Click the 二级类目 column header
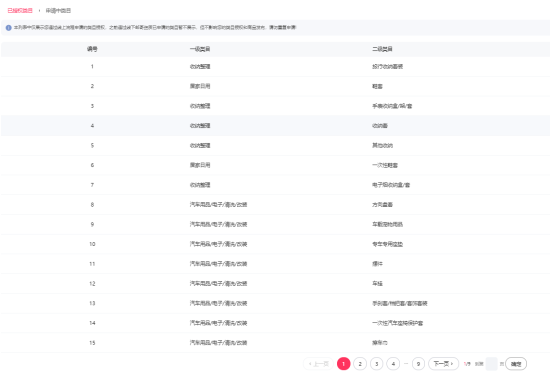This screenshot has width=550, height=375. 382,49
